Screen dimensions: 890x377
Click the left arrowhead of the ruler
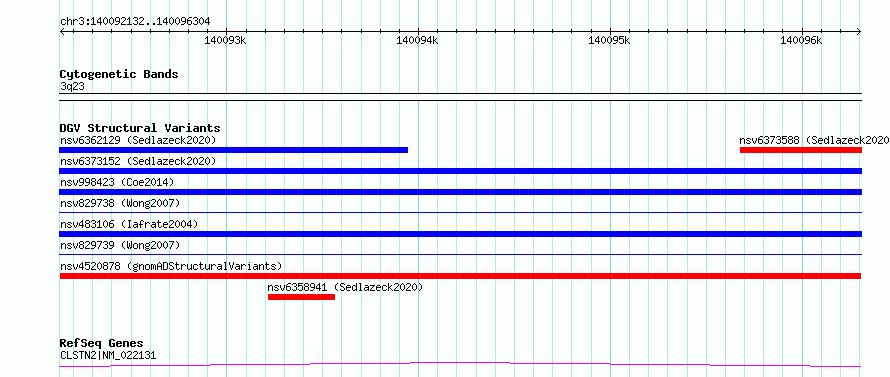pyautogui.click(x=62, y=31)
